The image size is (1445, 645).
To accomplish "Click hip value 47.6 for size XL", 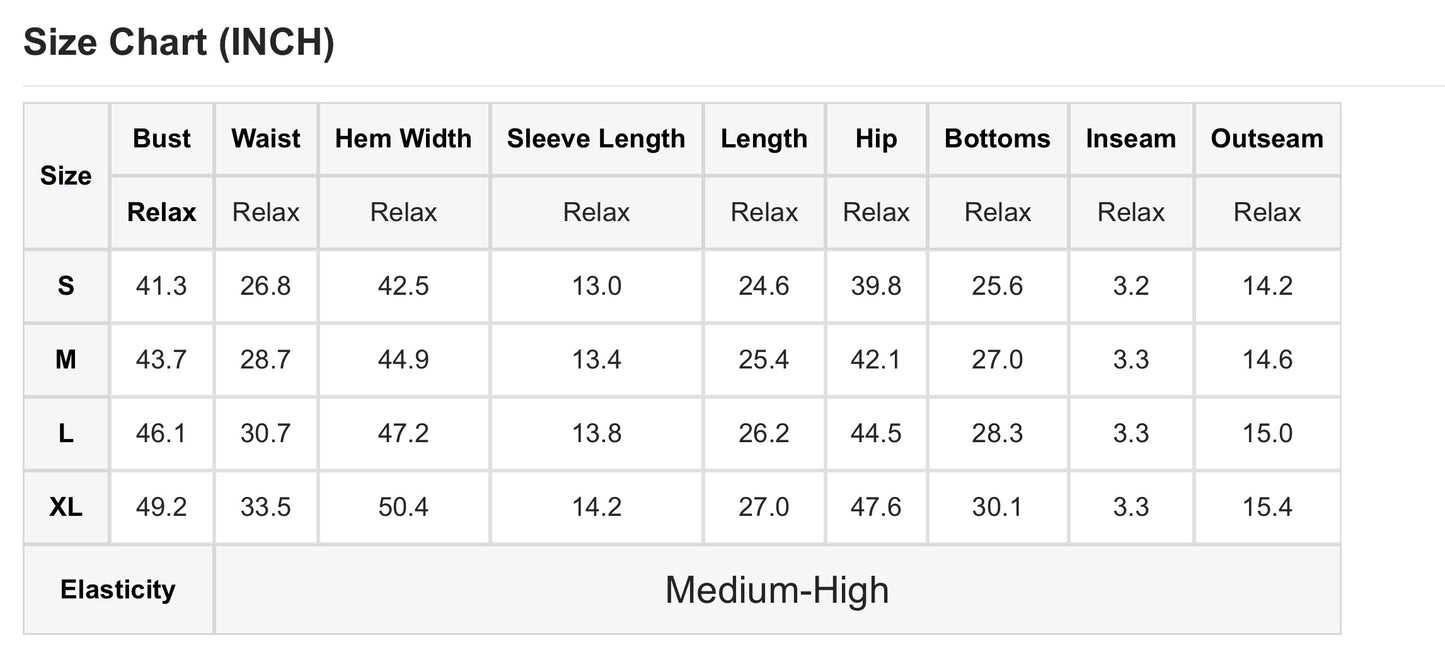I will (876, 507).
